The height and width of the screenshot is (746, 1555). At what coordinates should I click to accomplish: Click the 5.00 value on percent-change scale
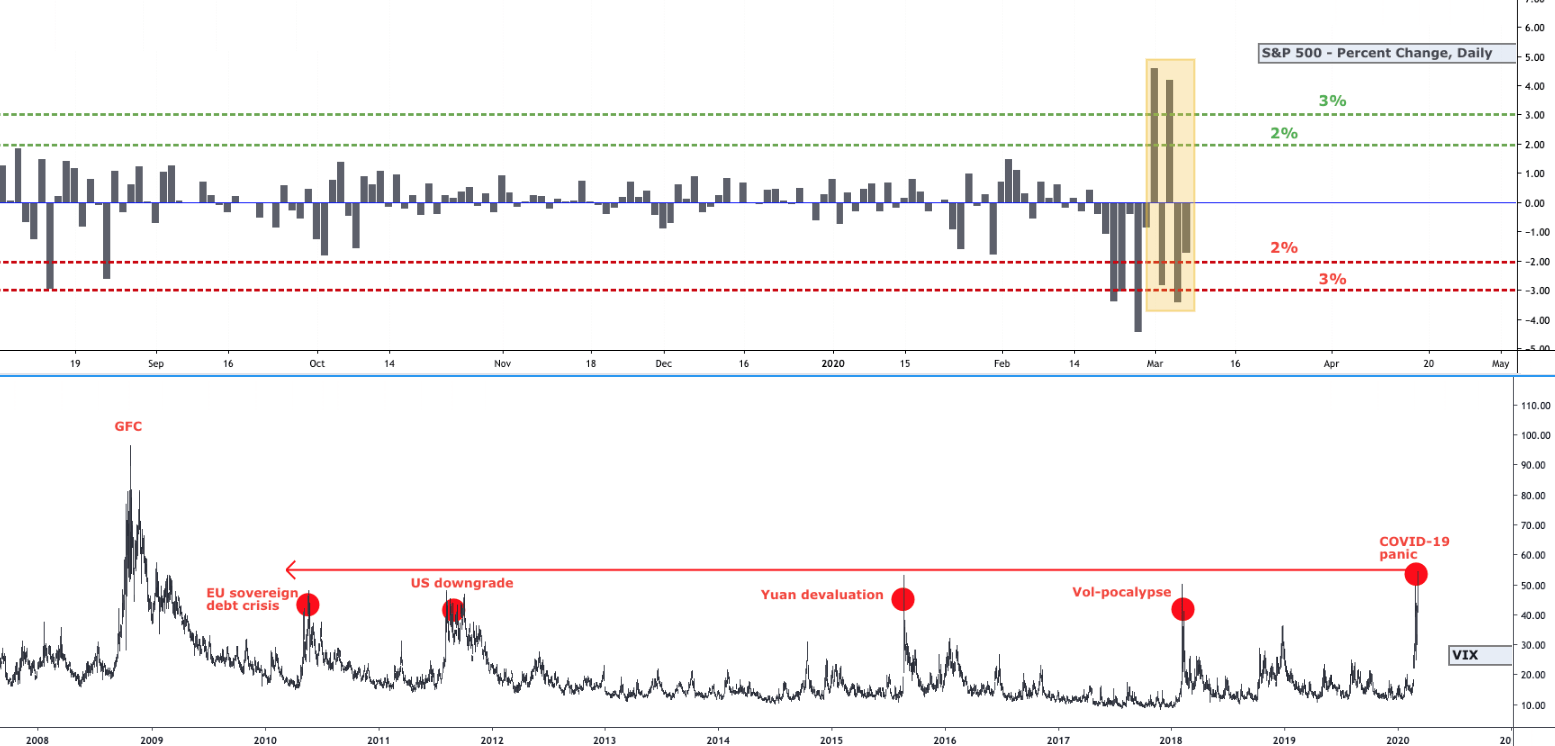click(1535, 57)
